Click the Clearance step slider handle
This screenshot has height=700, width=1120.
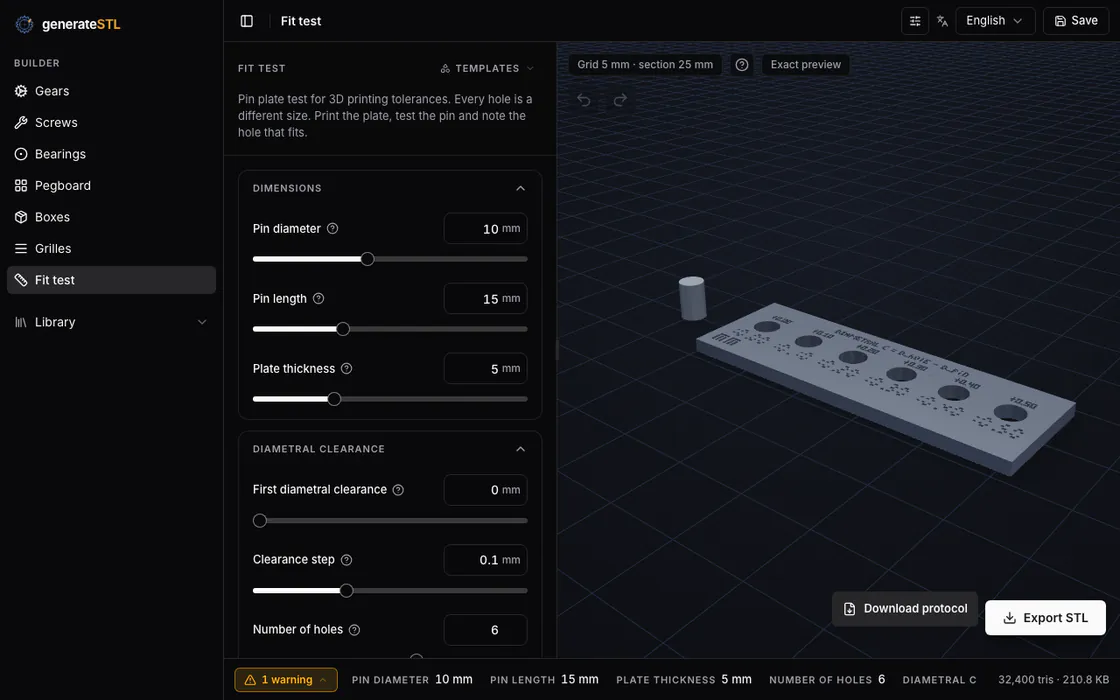(346, 591)
